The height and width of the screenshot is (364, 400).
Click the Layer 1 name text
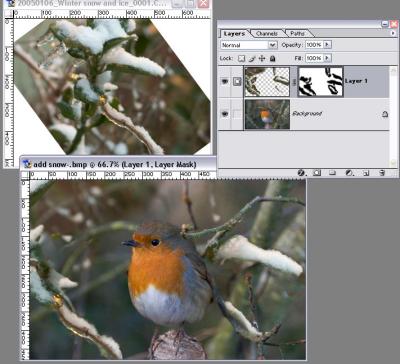pyautogui.click(x=356, y=81)
